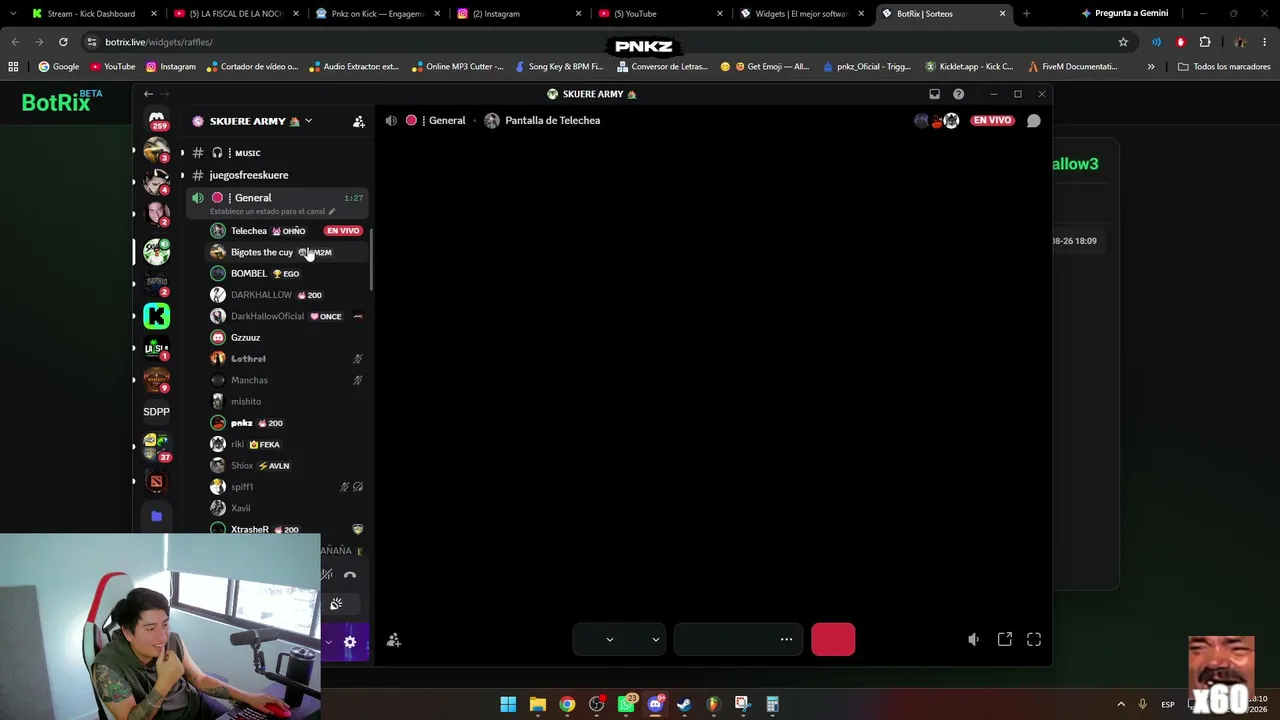Image resolution: width=1280 pixels, height=720 pixels.
Task: Select user Telechea in voice list
Action: pos(286,231)
